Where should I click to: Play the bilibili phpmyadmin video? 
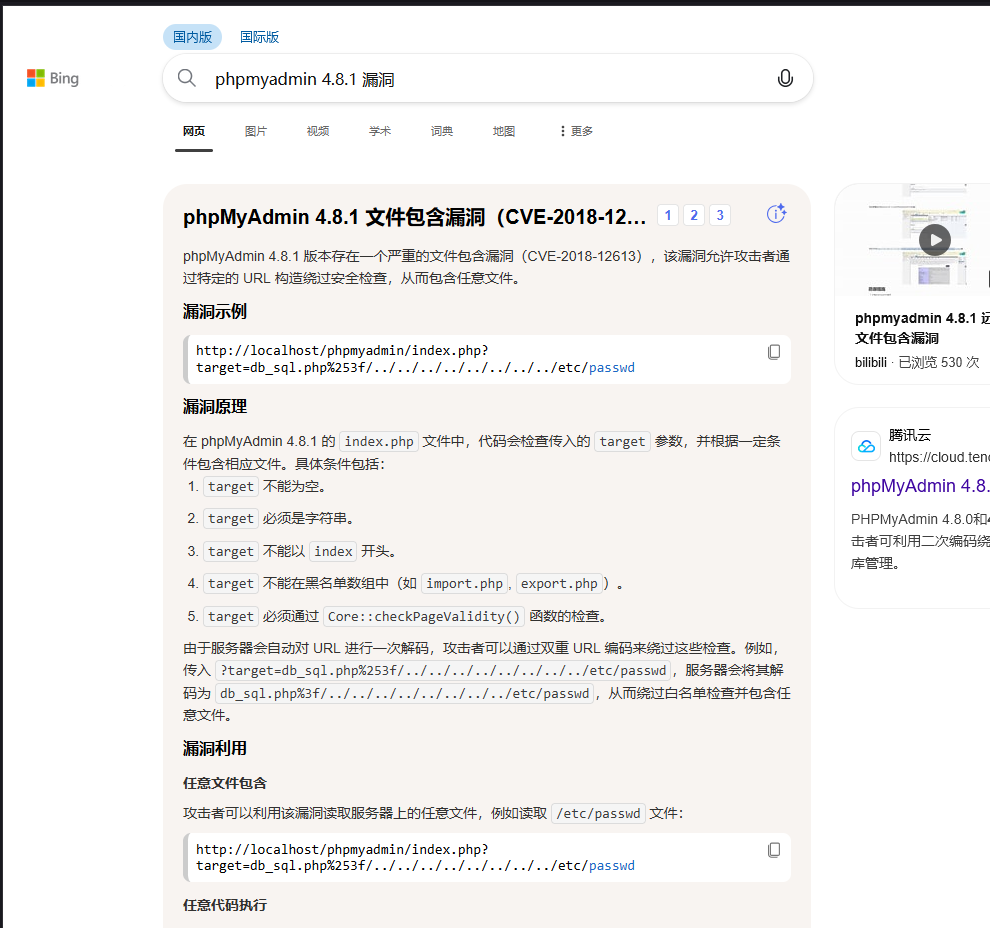point(934,240)
